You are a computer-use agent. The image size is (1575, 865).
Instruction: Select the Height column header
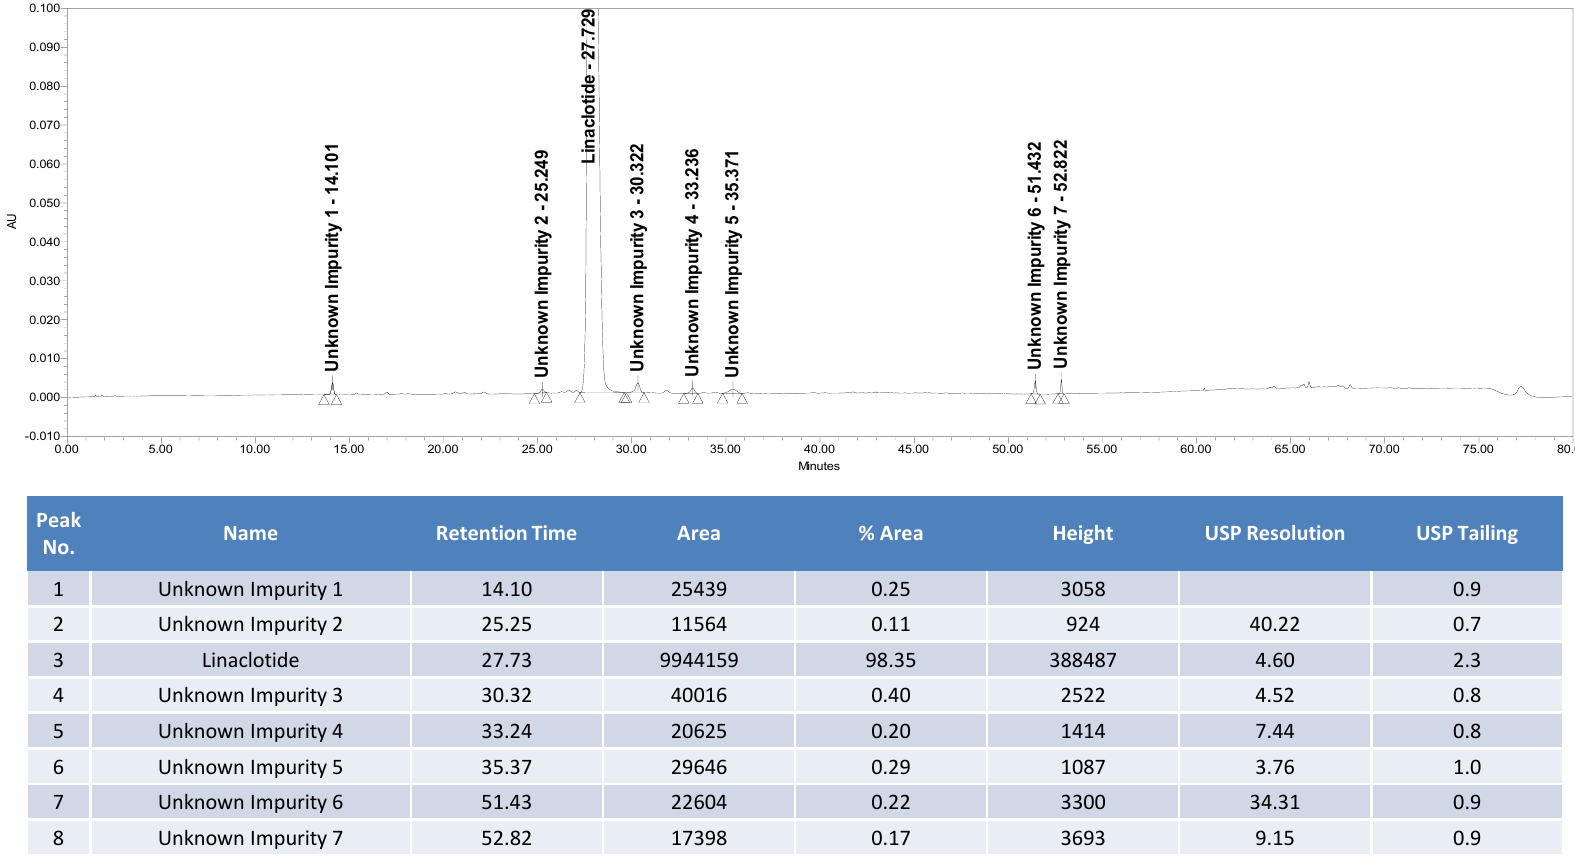1082,533
